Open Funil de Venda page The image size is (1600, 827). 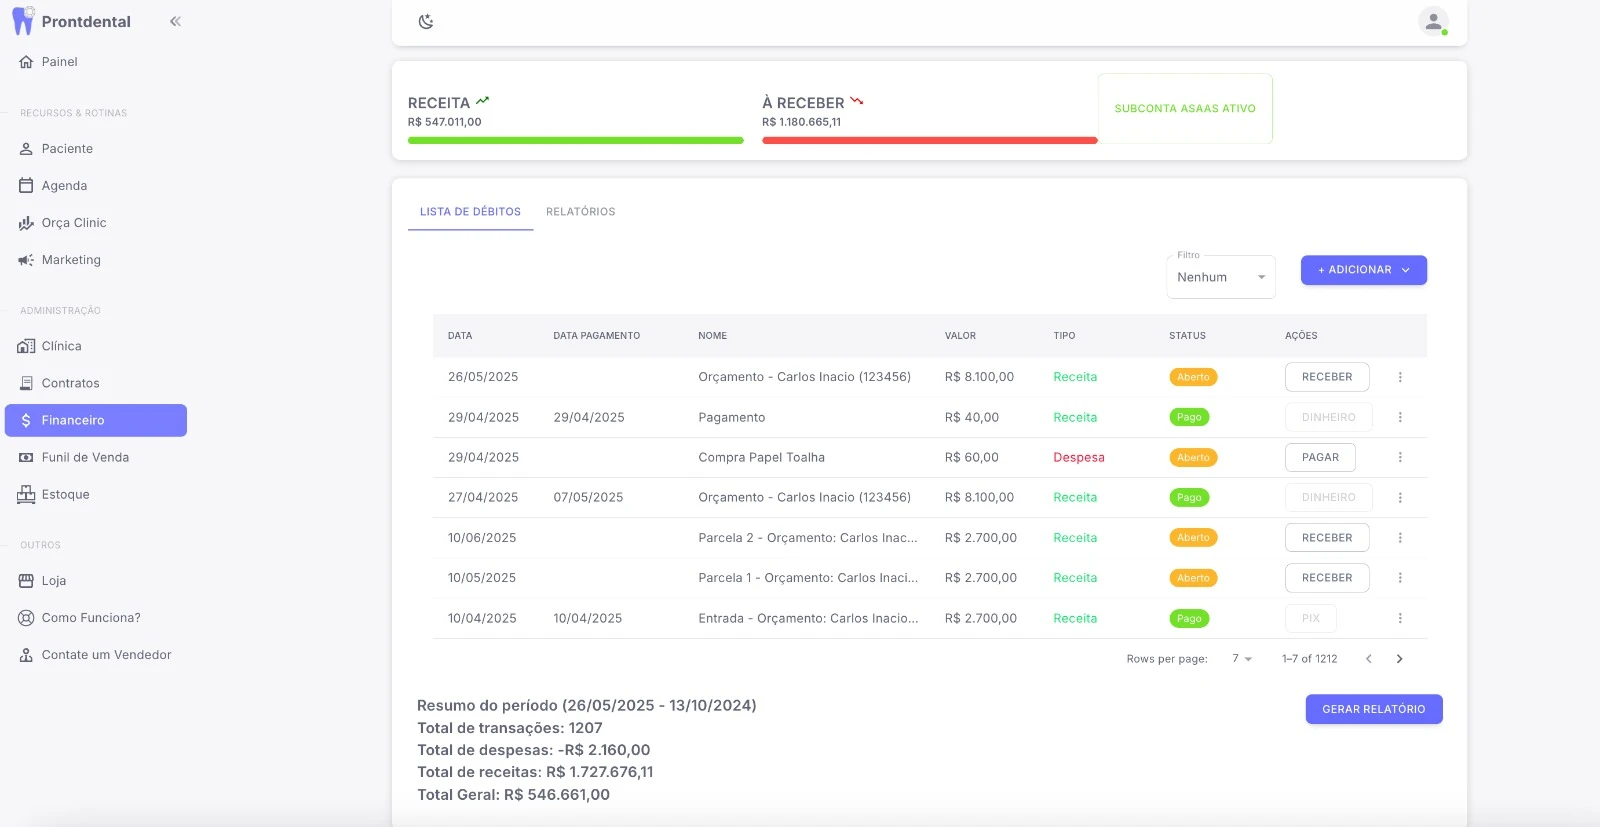pyautogui.click(x=85, y=458)
